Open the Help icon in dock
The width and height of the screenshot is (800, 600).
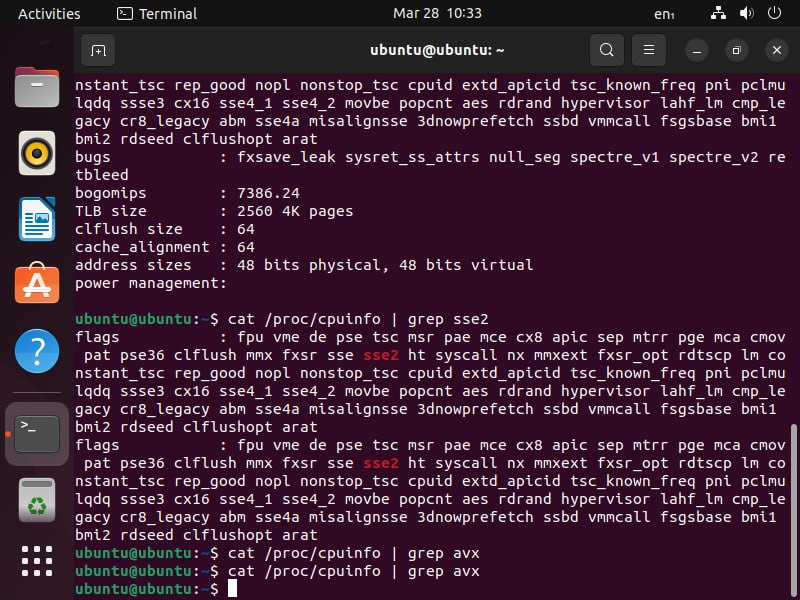coord(37,351)
